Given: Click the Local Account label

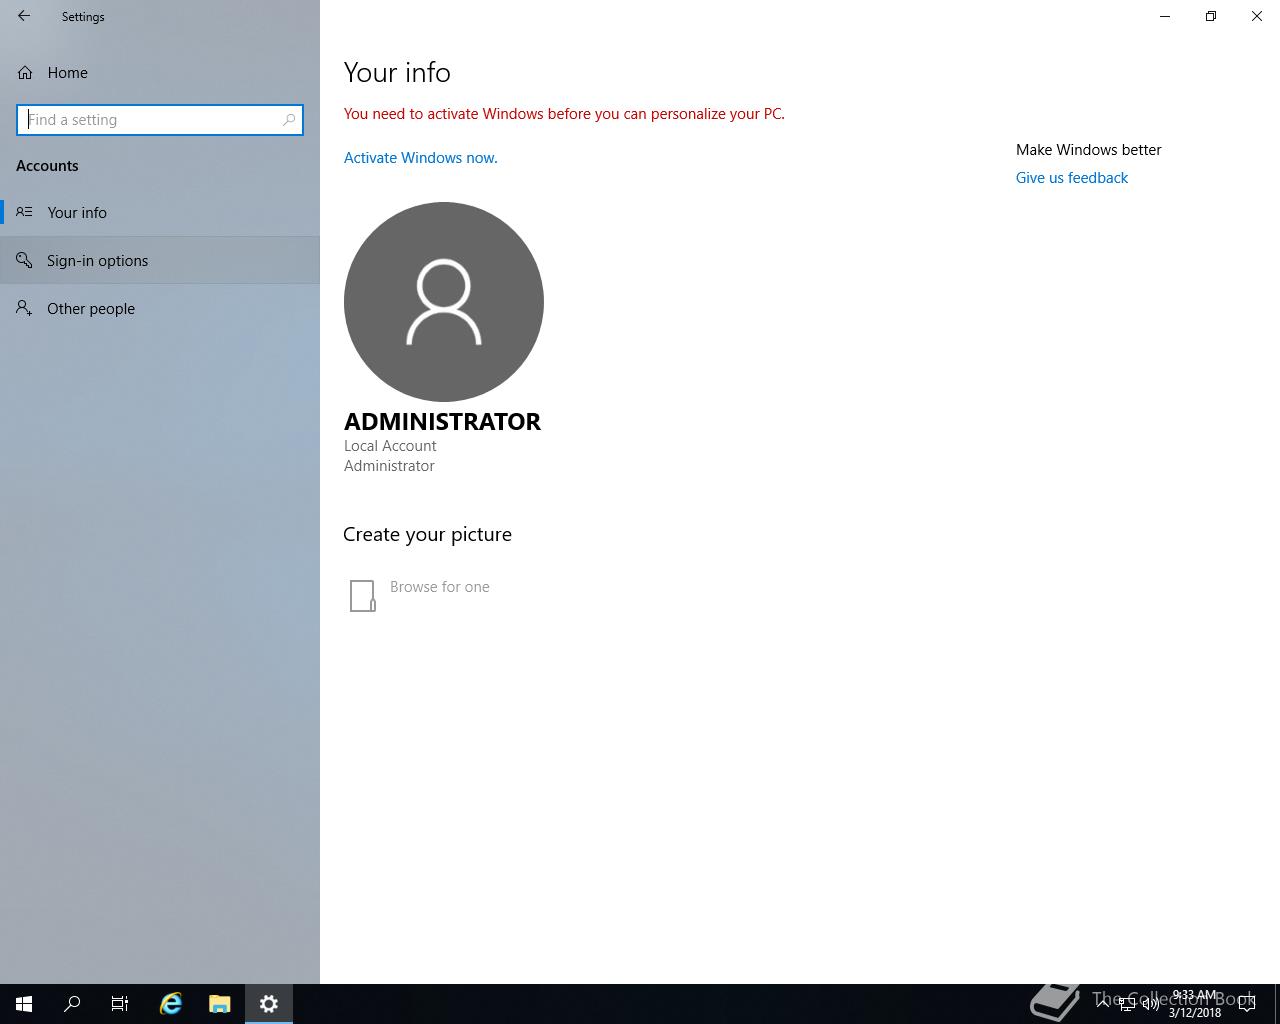Looking at the screenshot, I should (x=390, y=446).
